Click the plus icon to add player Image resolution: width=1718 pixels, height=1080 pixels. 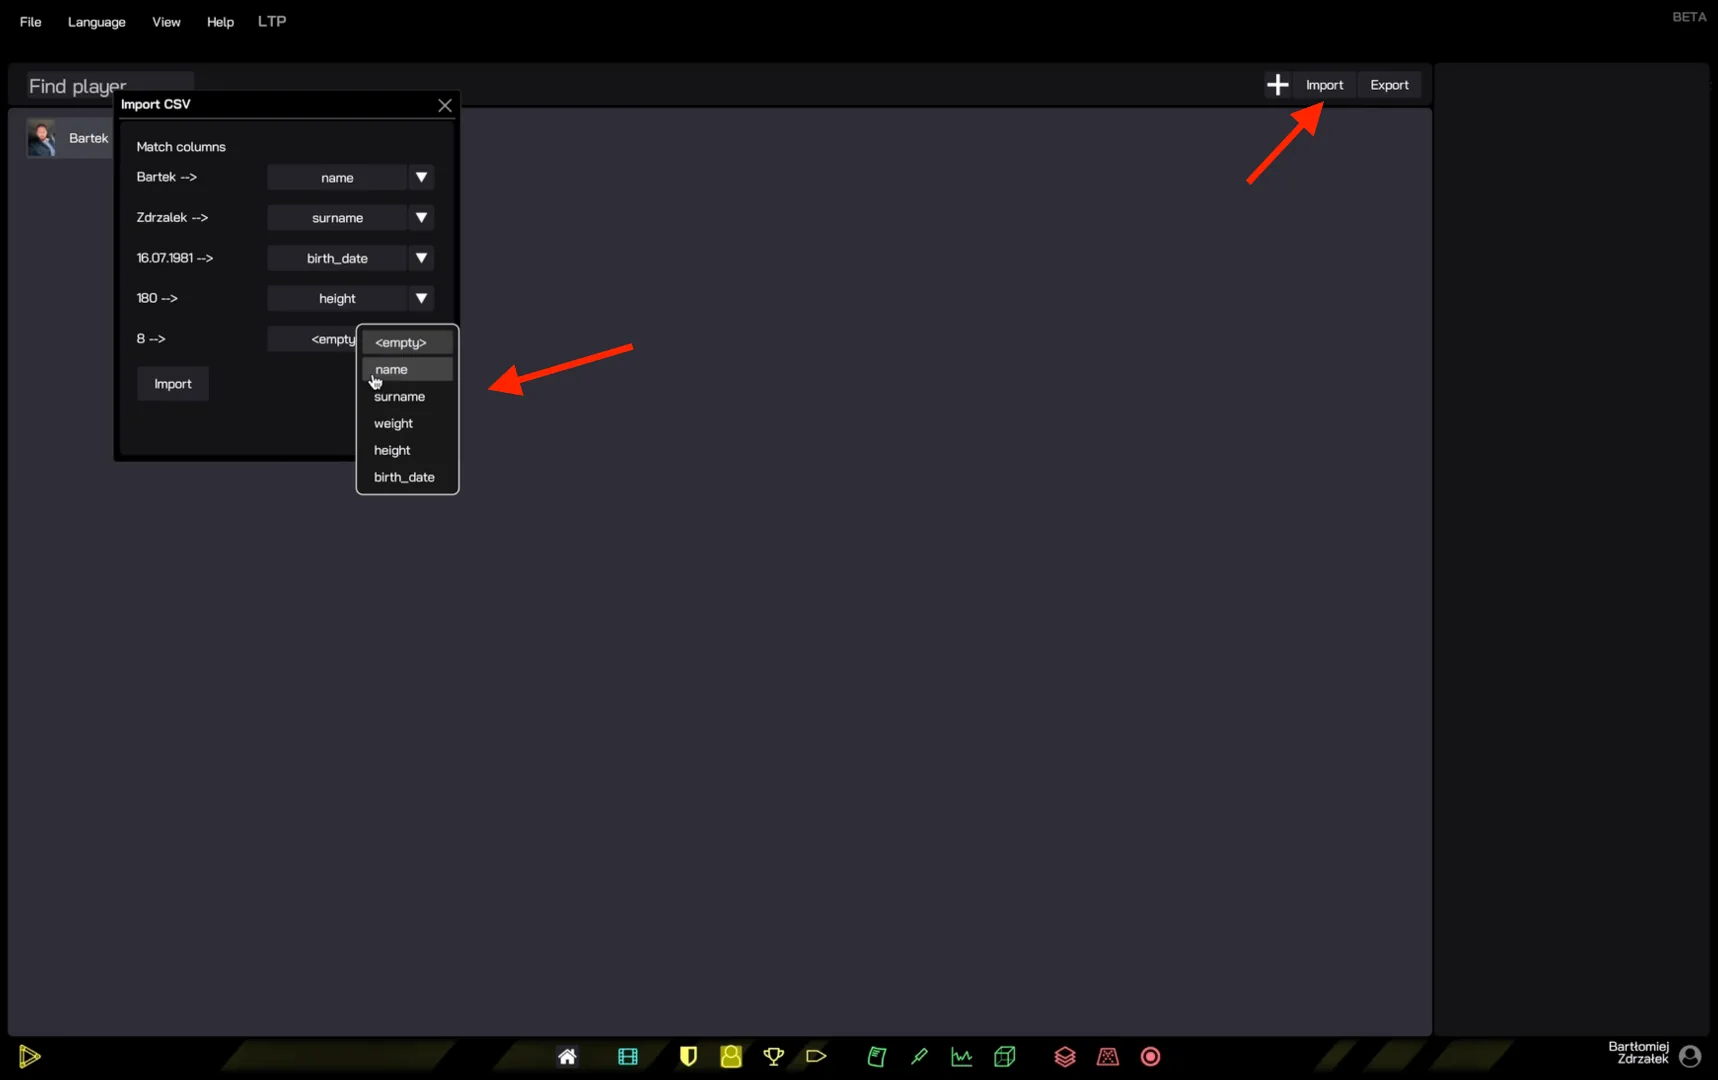[x=1277, y=85]
